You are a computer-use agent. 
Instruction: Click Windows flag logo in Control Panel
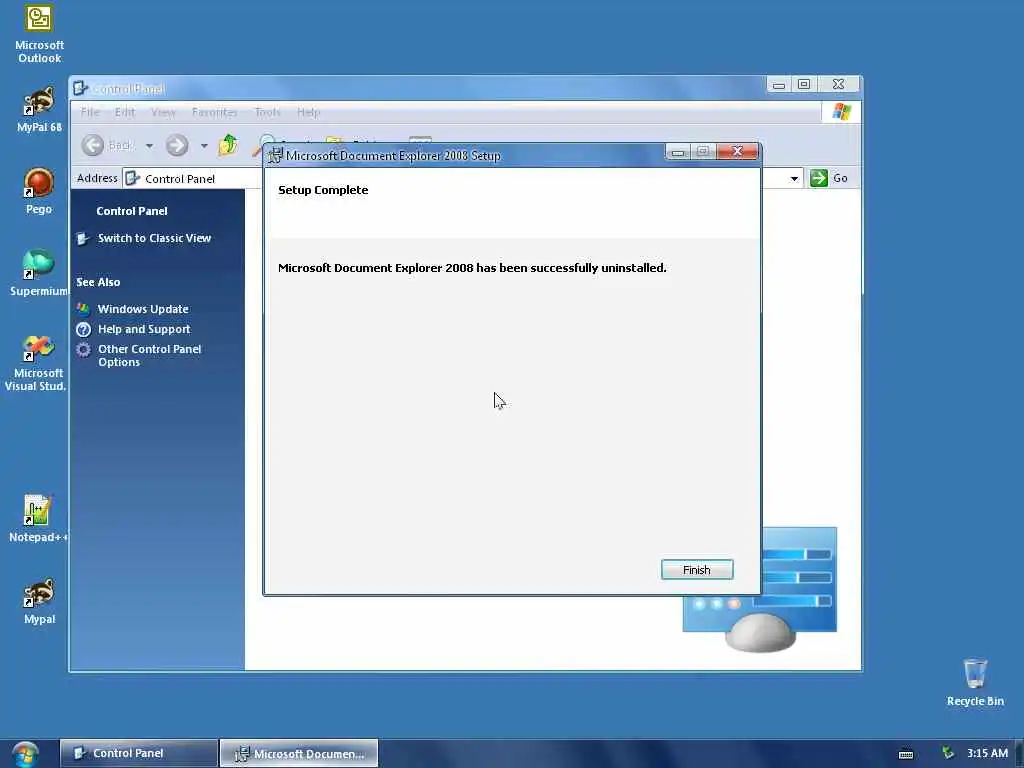point(841,112)
